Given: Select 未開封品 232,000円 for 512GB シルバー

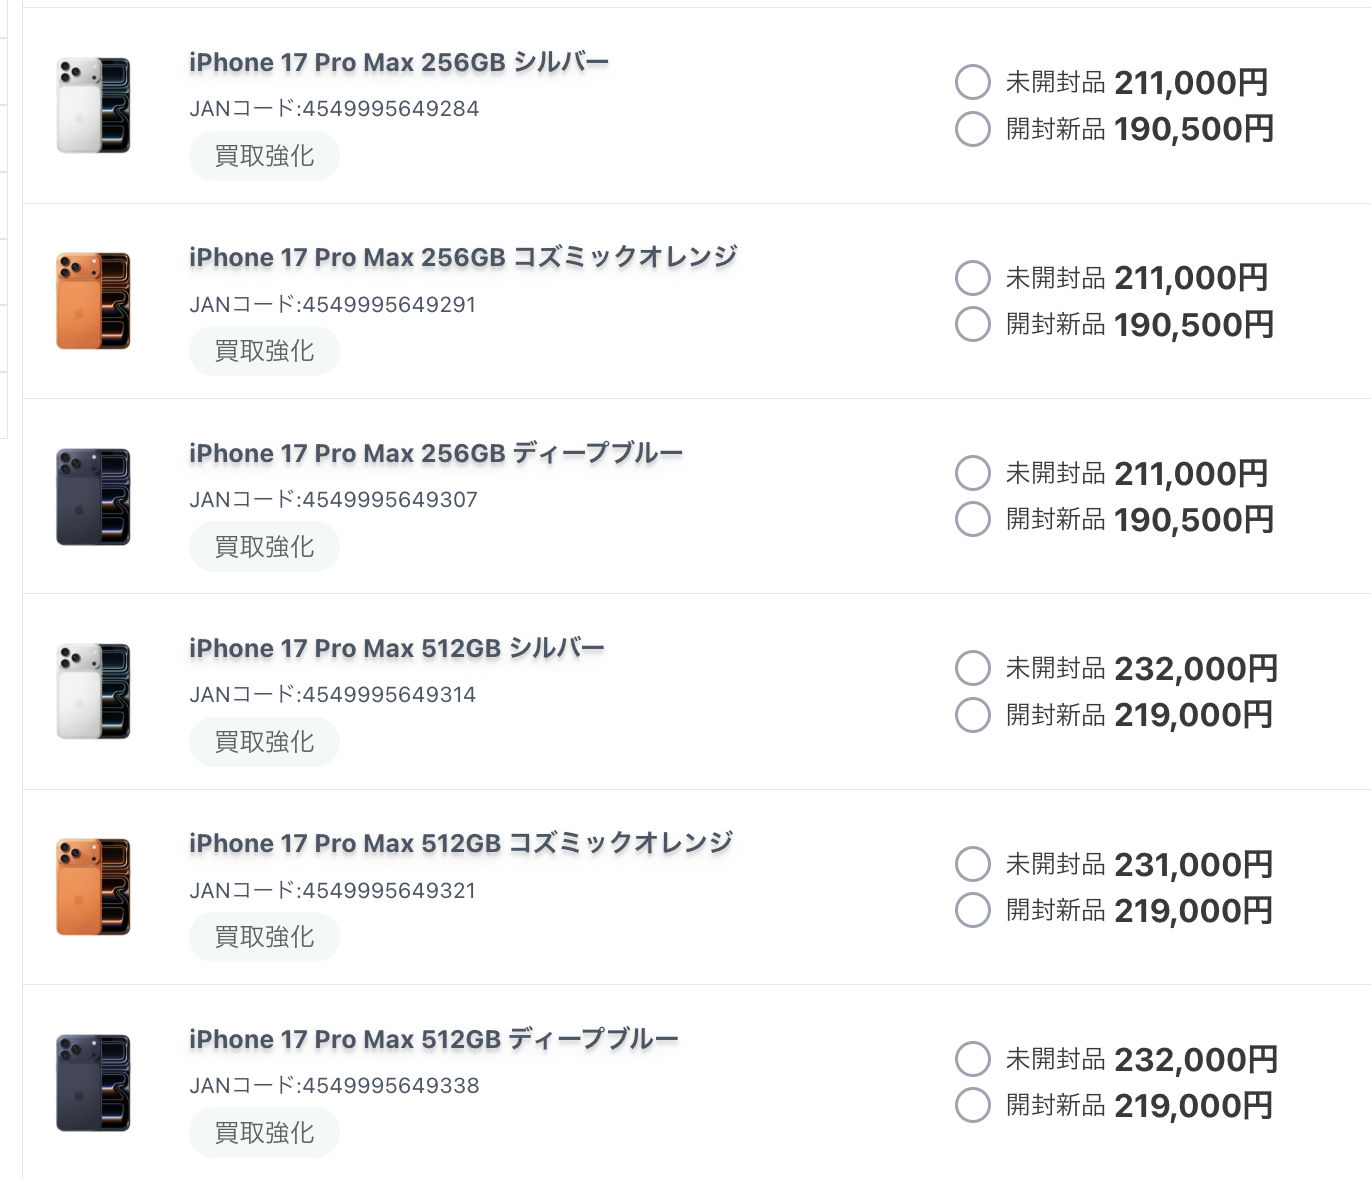Looking at the screenshot, I should 973,667.
